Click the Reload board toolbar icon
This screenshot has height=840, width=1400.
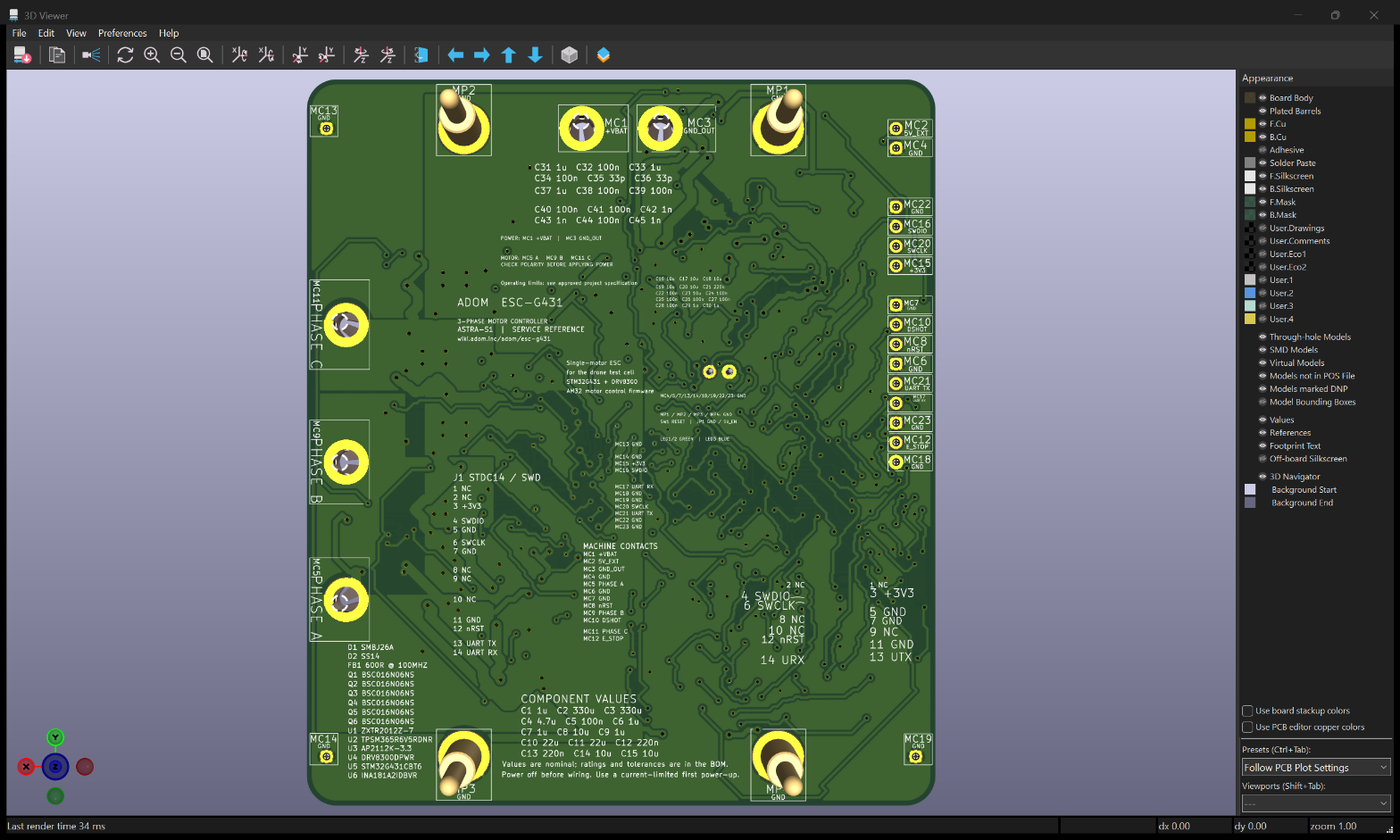[22, 55]
